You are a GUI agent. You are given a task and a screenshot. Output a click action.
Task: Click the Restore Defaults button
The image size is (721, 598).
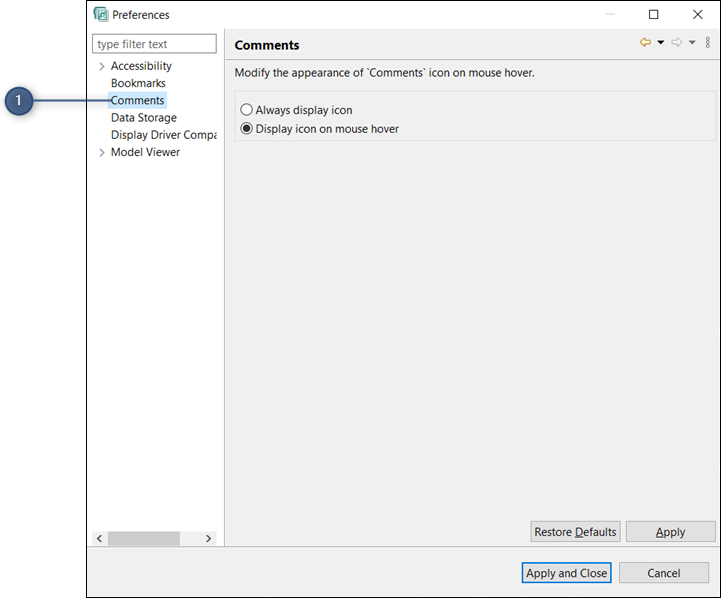tap(575, 532)
